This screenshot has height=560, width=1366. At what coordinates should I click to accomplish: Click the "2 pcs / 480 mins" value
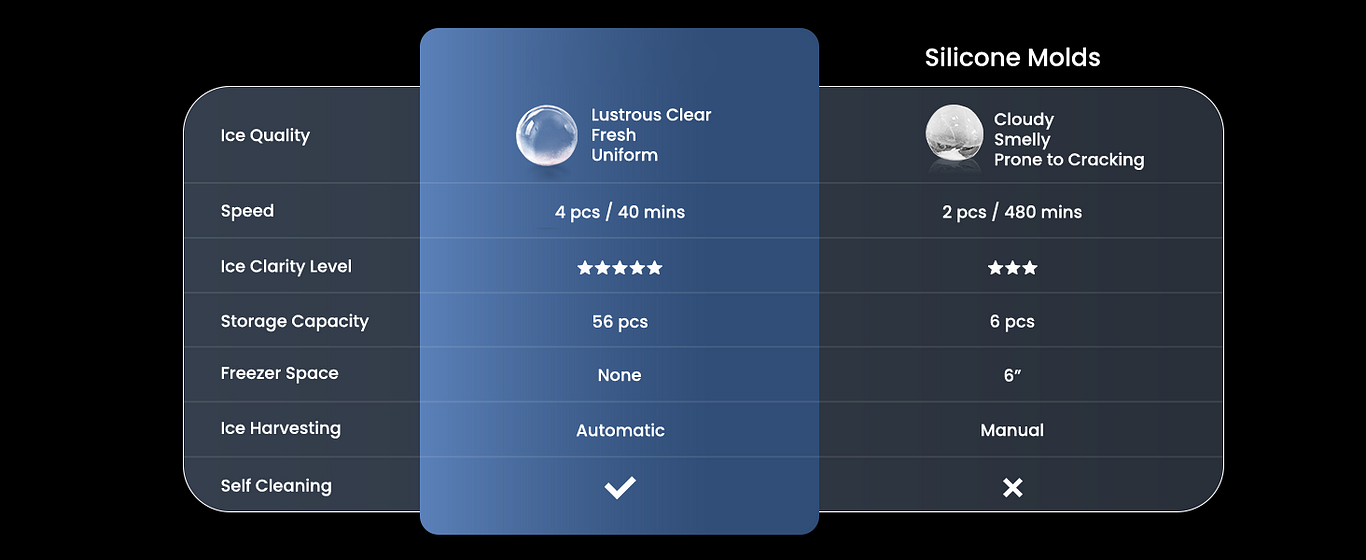1012,212
